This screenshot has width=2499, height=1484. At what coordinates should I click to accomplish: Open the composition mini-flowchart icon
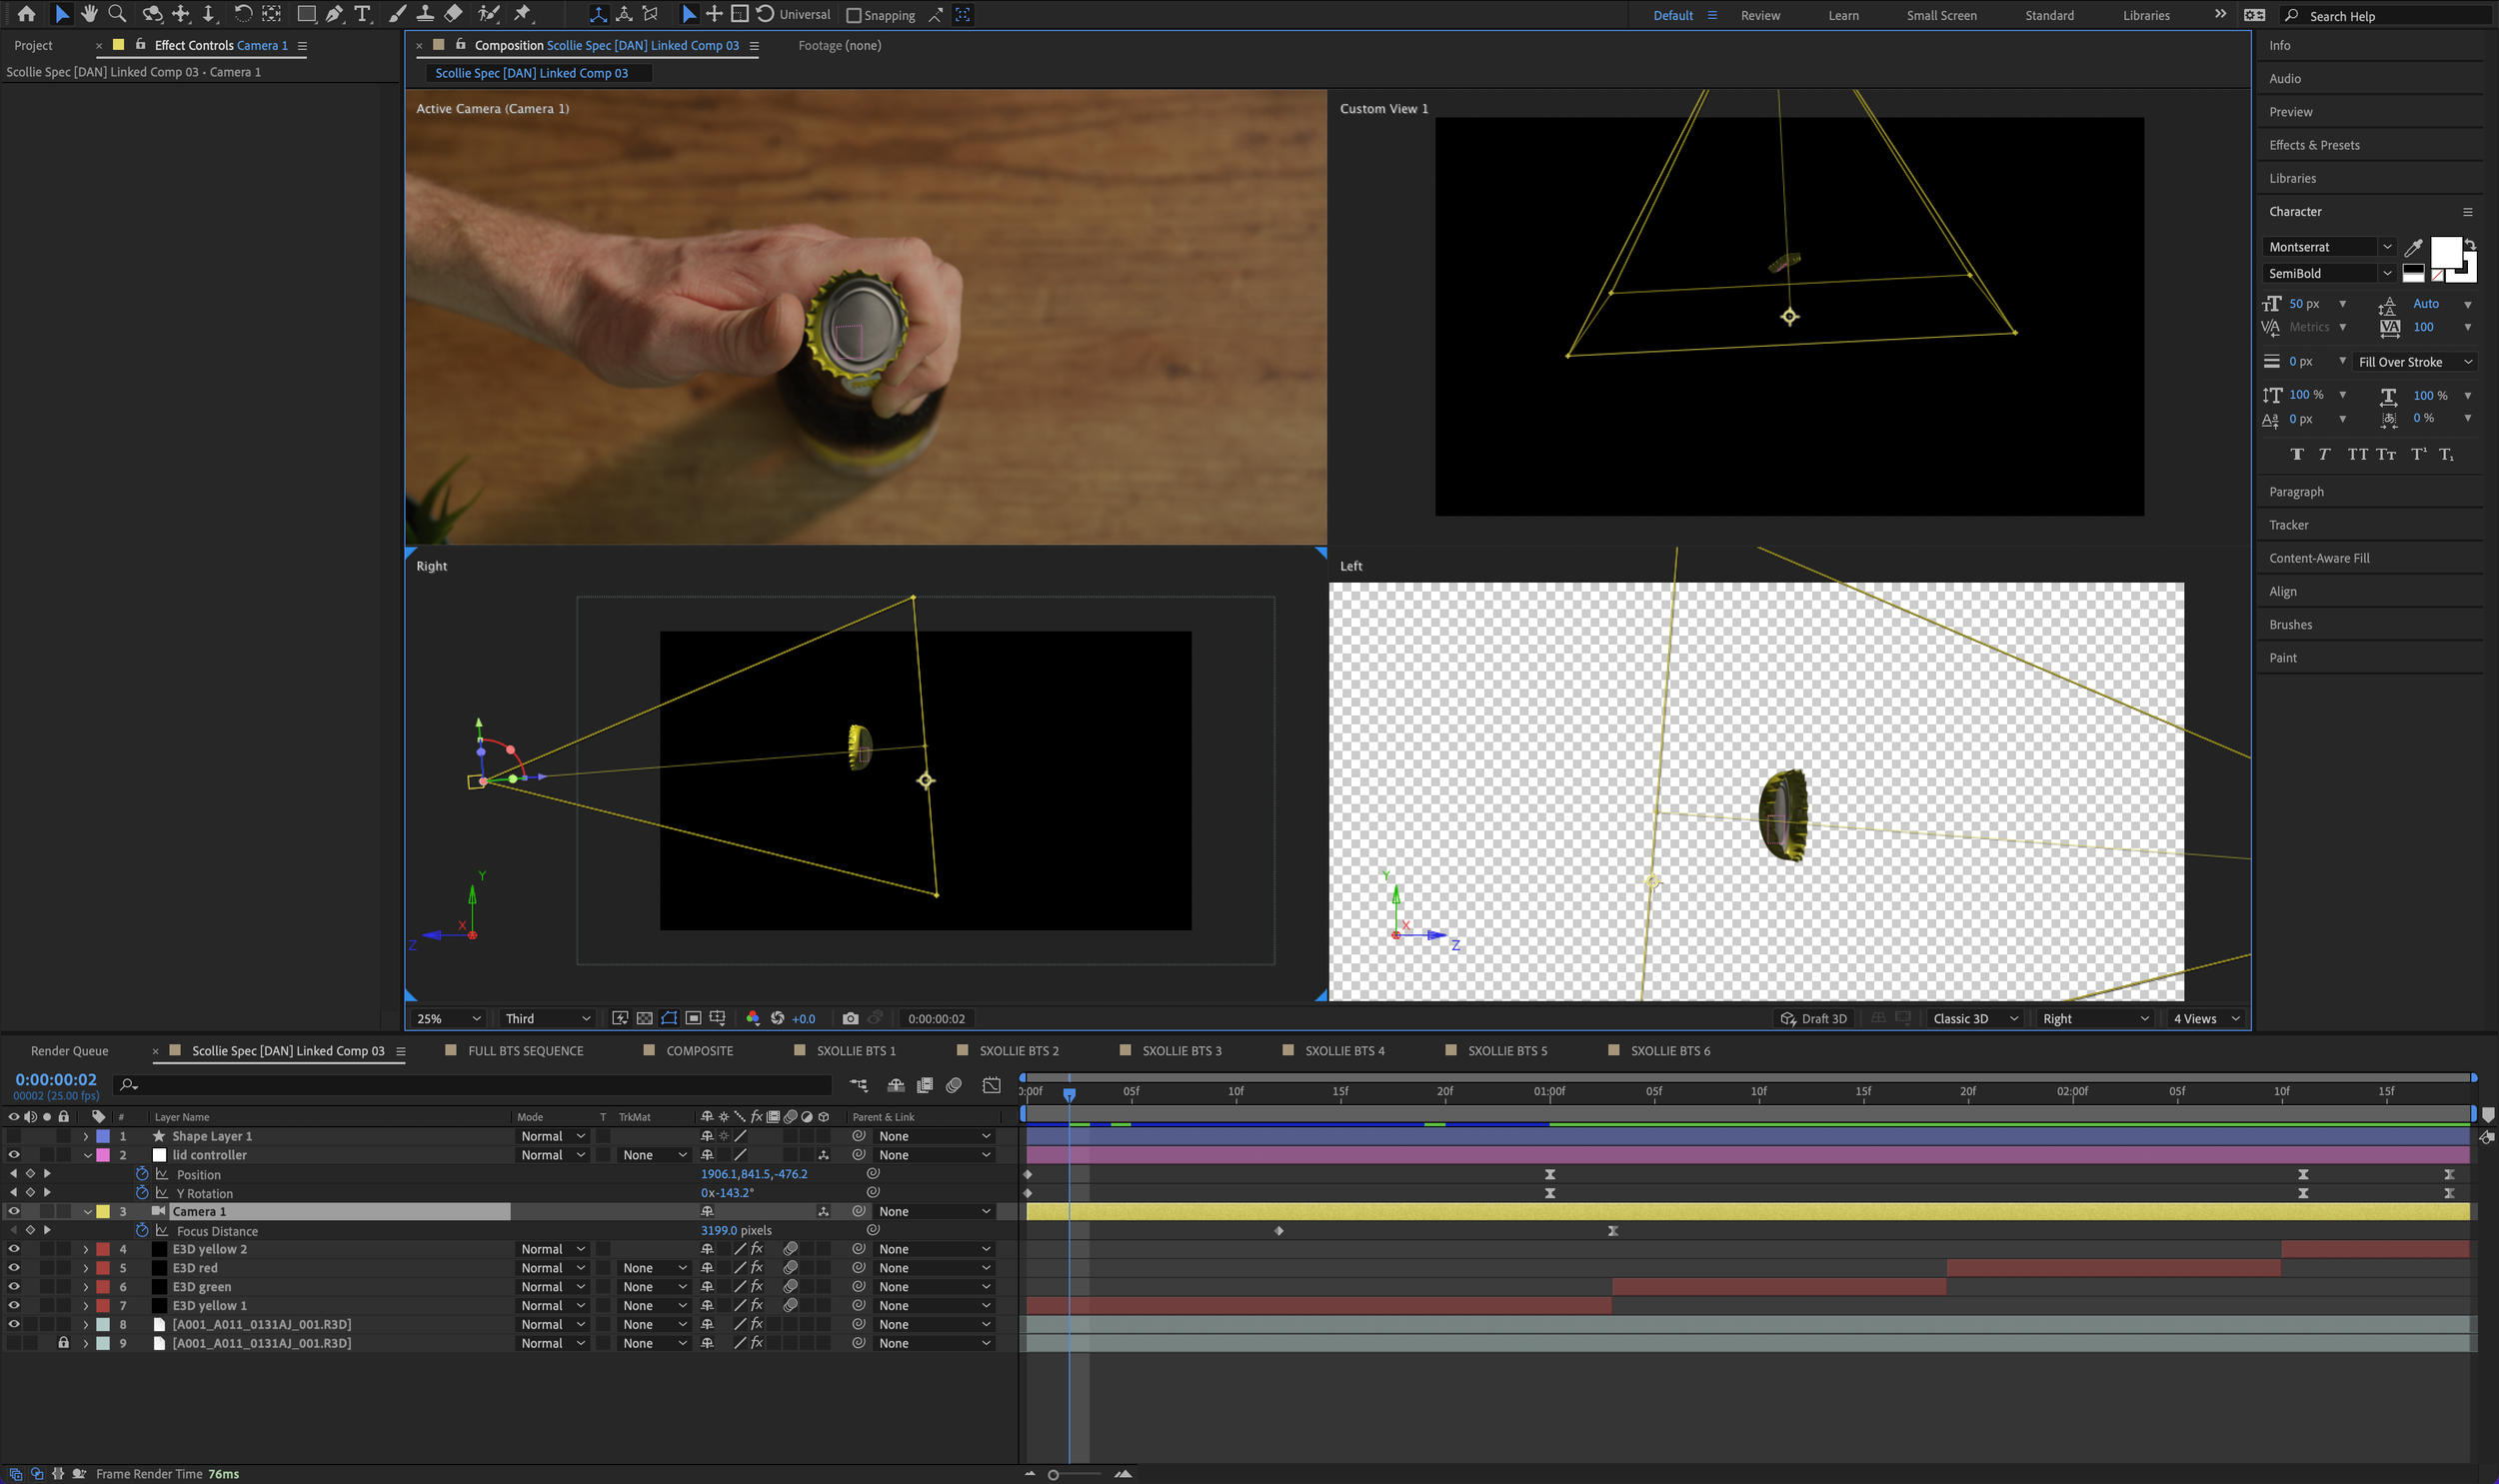(x=859, y=1085)
